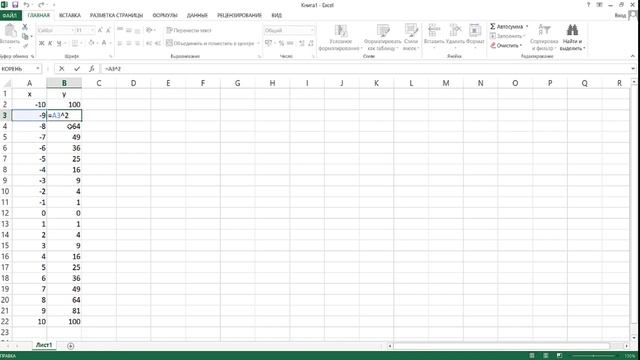Apply percent style with the % icon
Viewport: 640px width, 360px height.
click(281, 43)
